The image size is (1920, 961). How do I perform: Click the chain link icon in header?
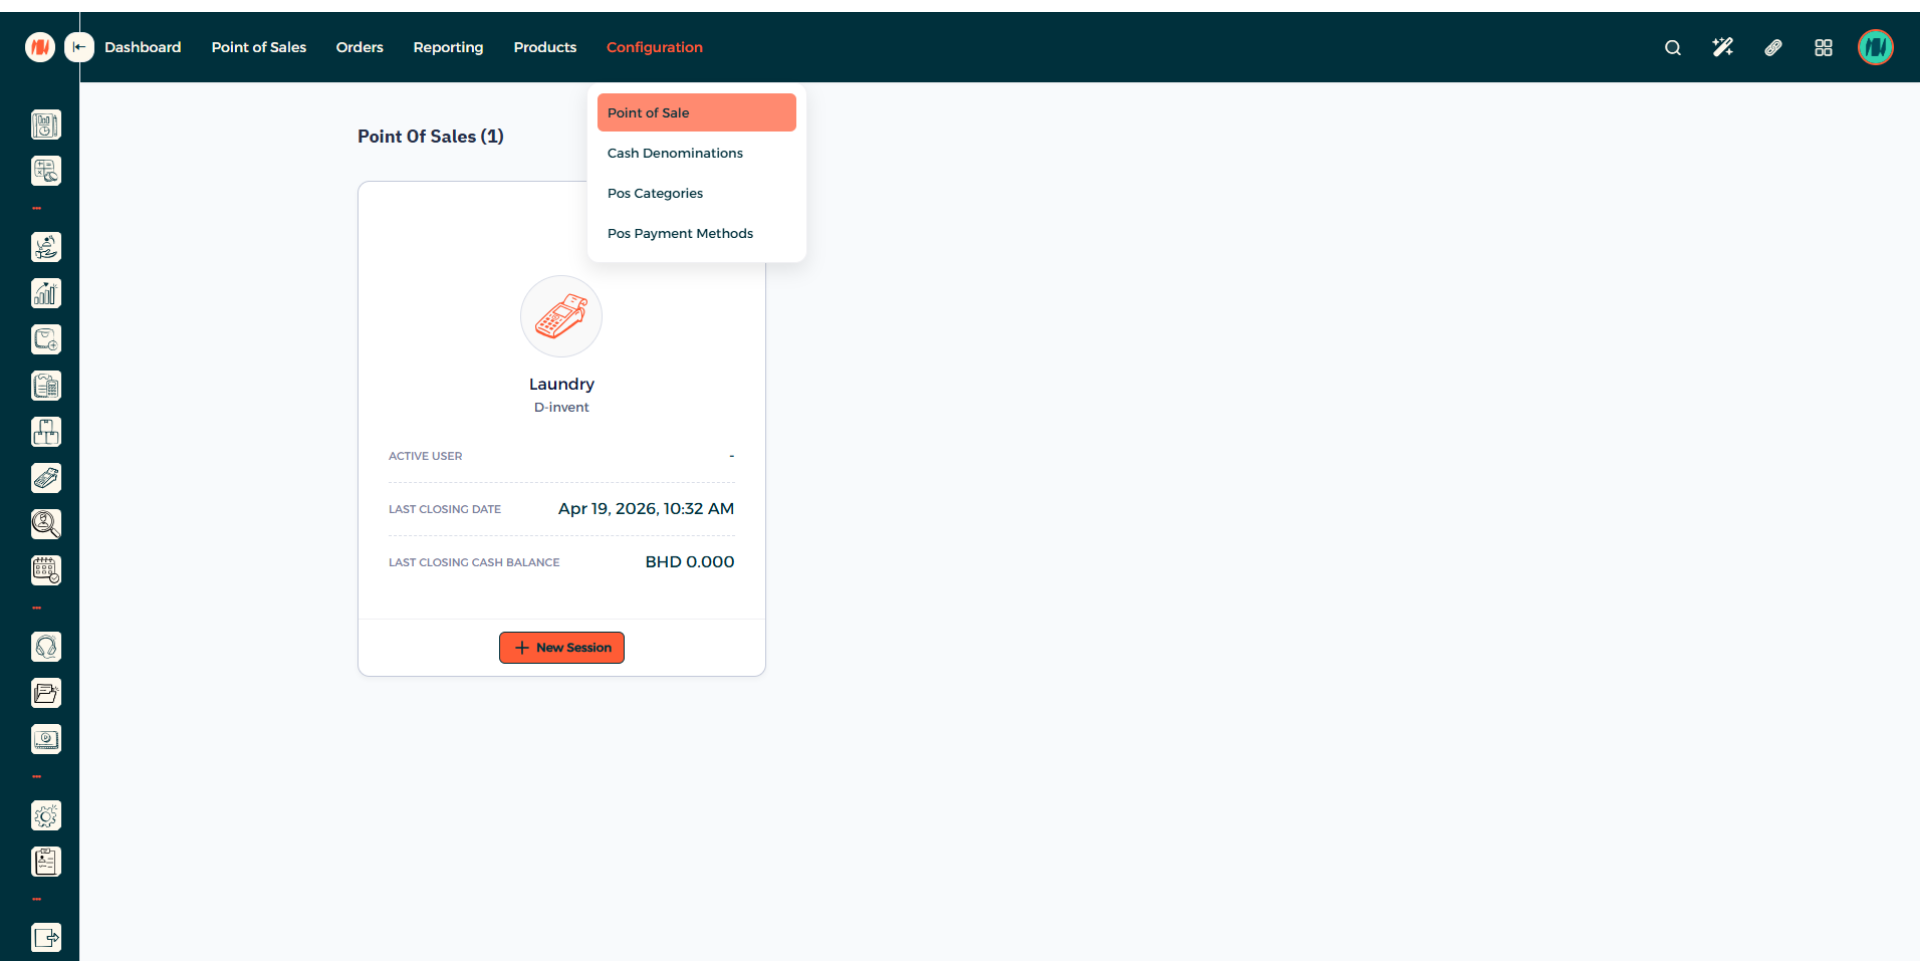(x=1773, y=48)
